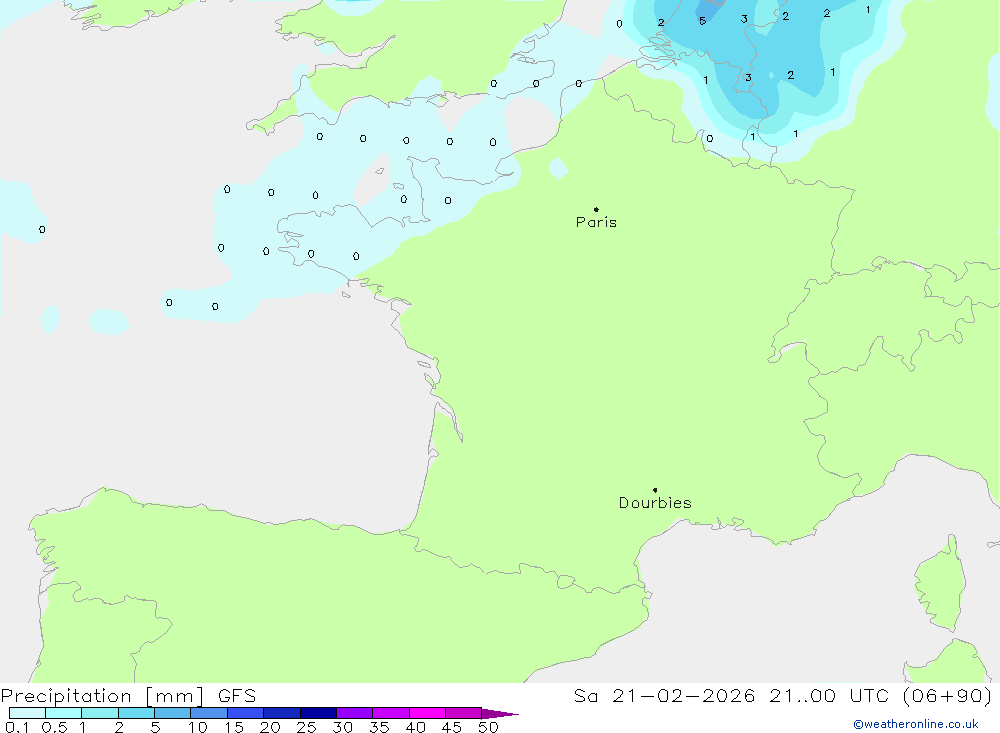Click the Dourbies location label
The width and height of the screenshot is (1000, 733).
655,503
